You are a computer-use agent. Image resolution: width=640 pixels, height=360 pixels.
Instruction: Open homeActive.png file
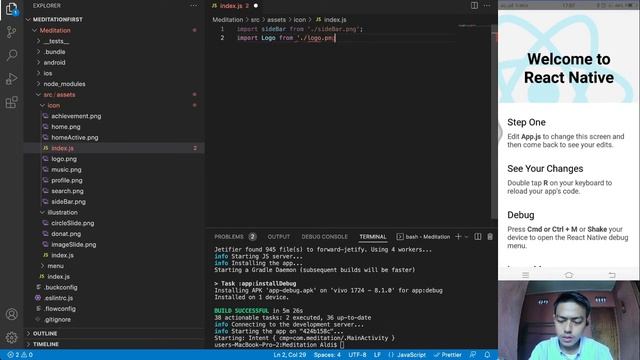pos(75,138)
